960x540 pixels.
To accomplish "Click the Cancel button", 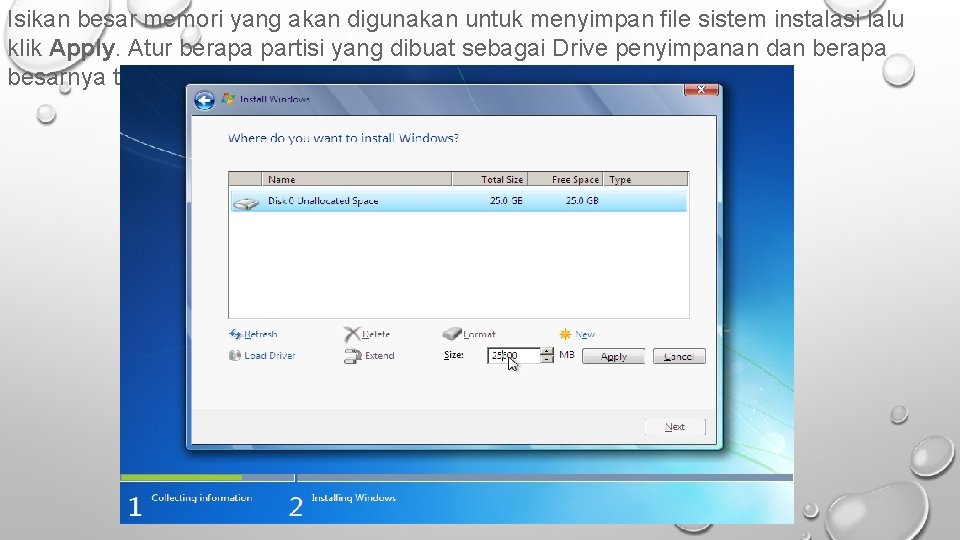I will [x=679, y=356].
